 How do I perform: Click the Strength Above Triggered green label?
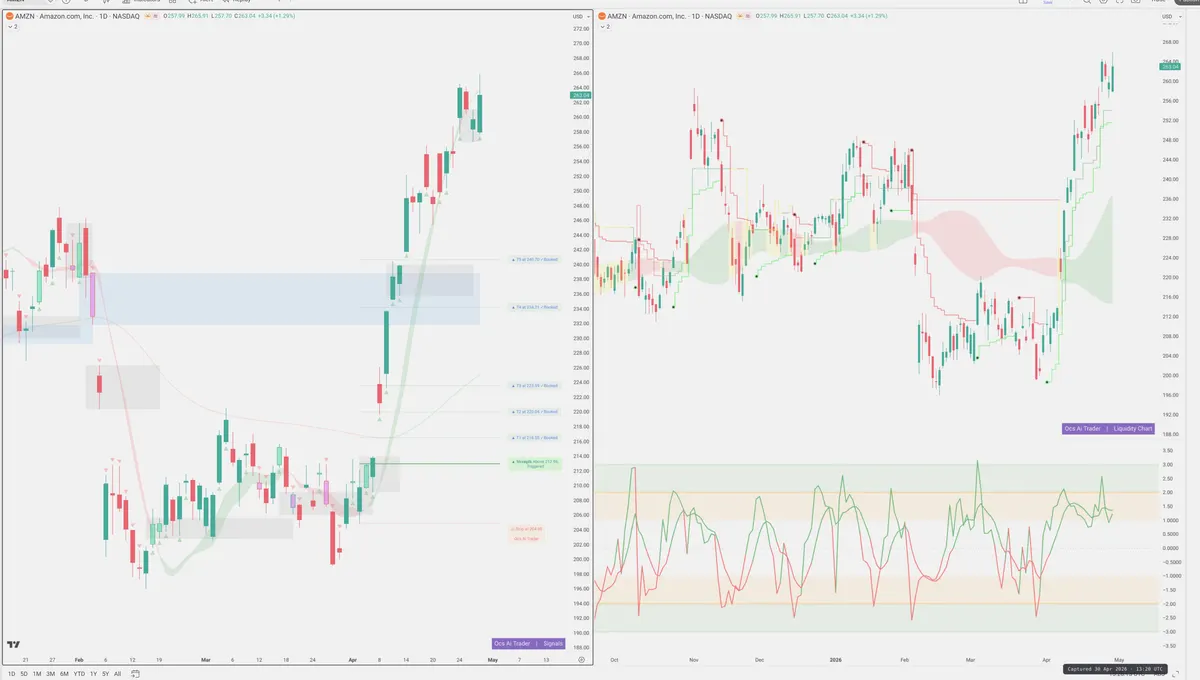[535, 464]
